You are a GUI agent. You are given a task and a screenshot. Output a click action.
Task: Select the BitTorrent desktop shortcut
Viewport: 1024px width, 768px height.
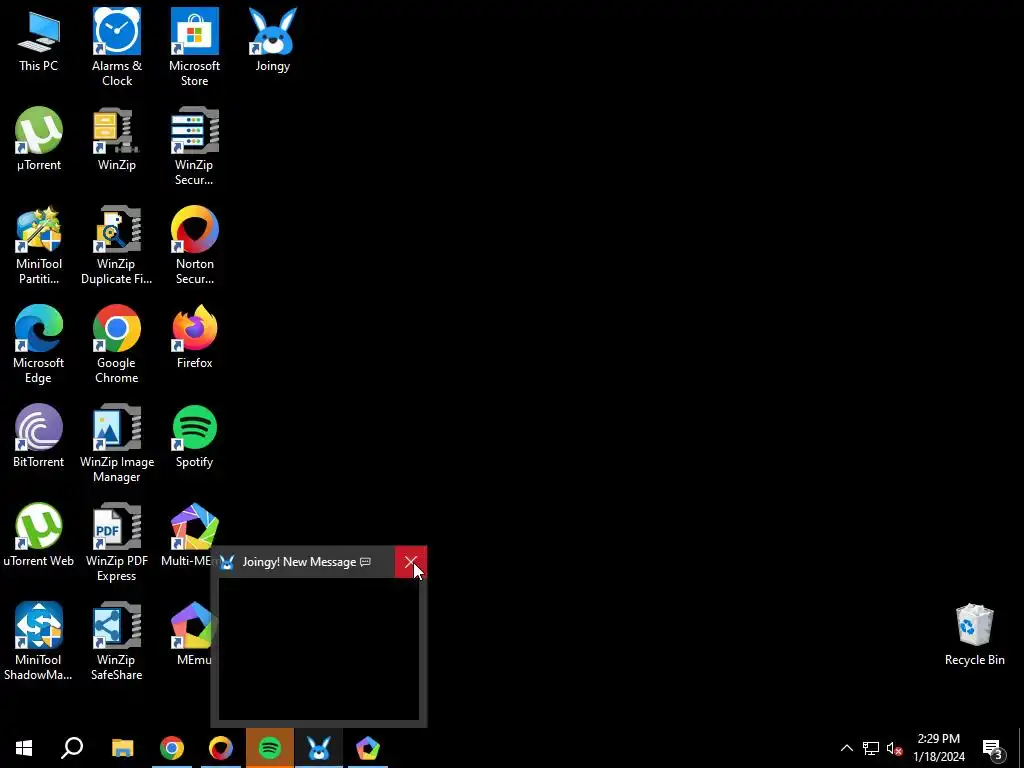(39, 437)
